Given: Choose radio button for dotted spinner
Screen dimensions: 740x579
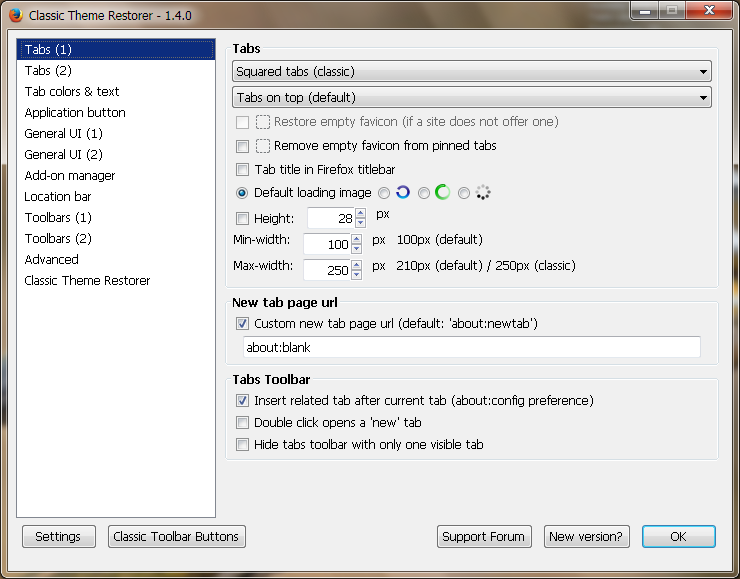Looking at the screenshot, I should pos(464,193).
